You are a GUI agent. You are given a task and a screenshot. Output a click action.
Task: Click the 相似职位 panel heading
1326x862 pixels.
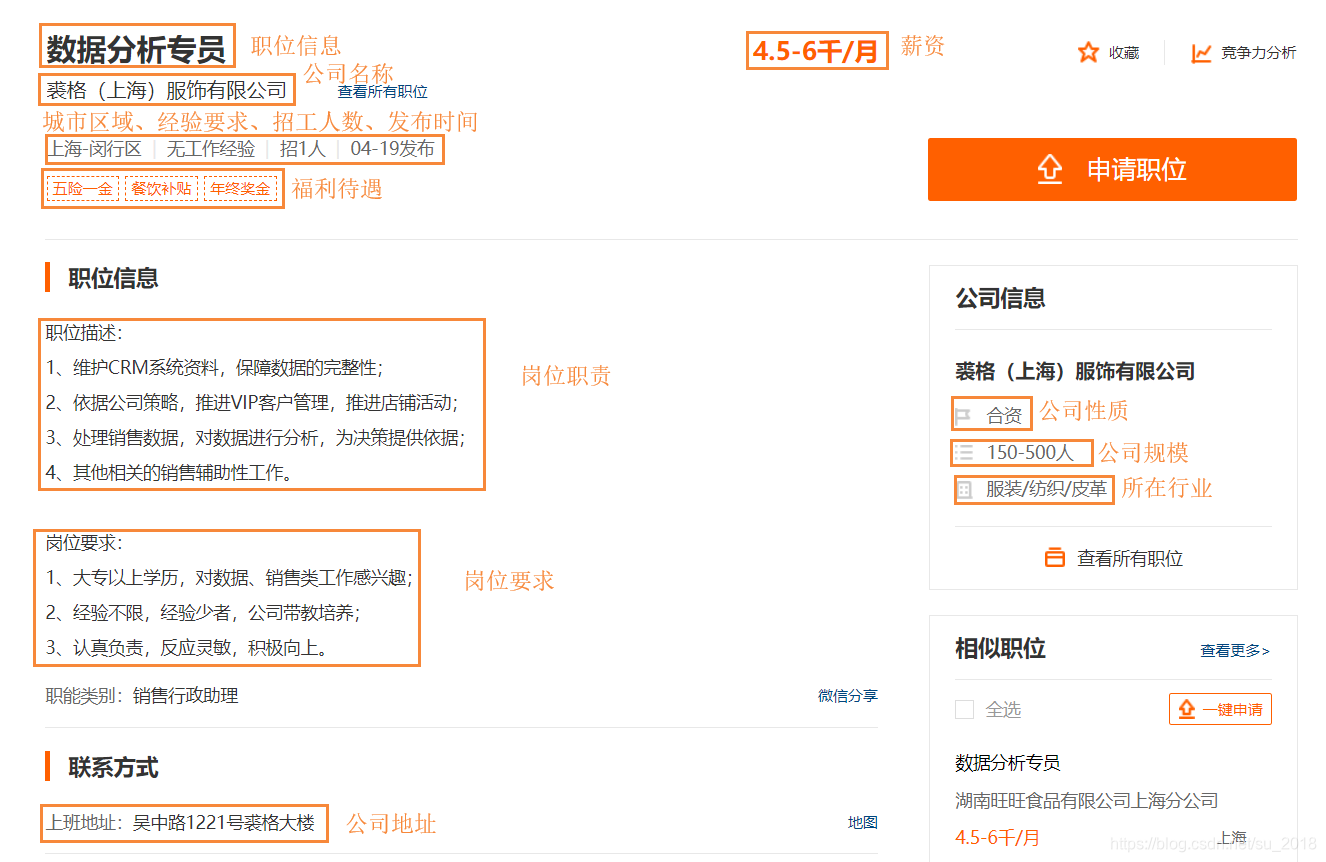tap(1000, 648)
